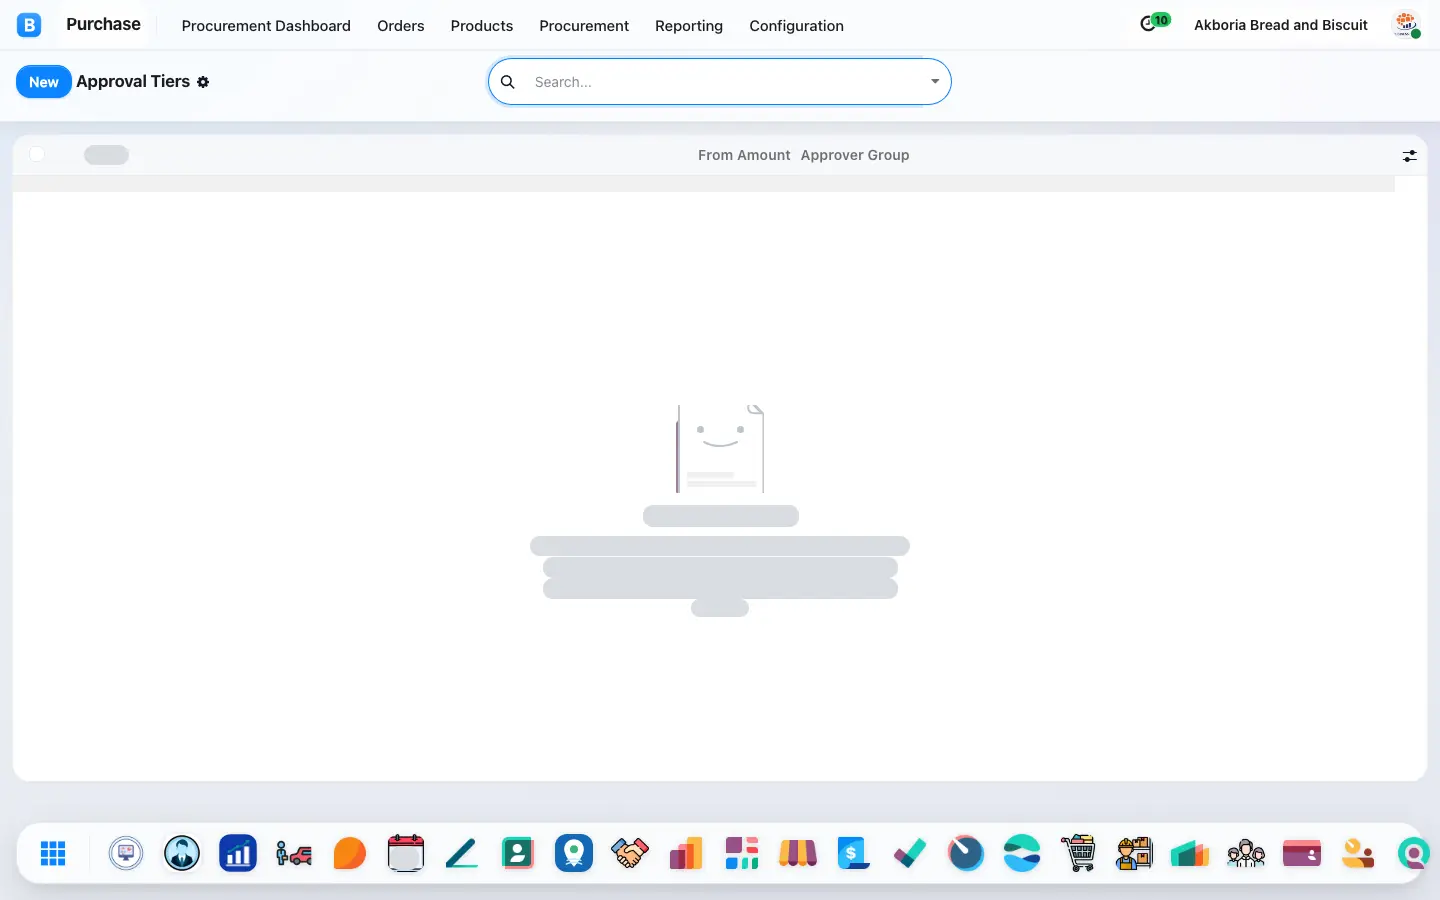Open the colorful tiles dashboard app

click(x=742, y=853)
